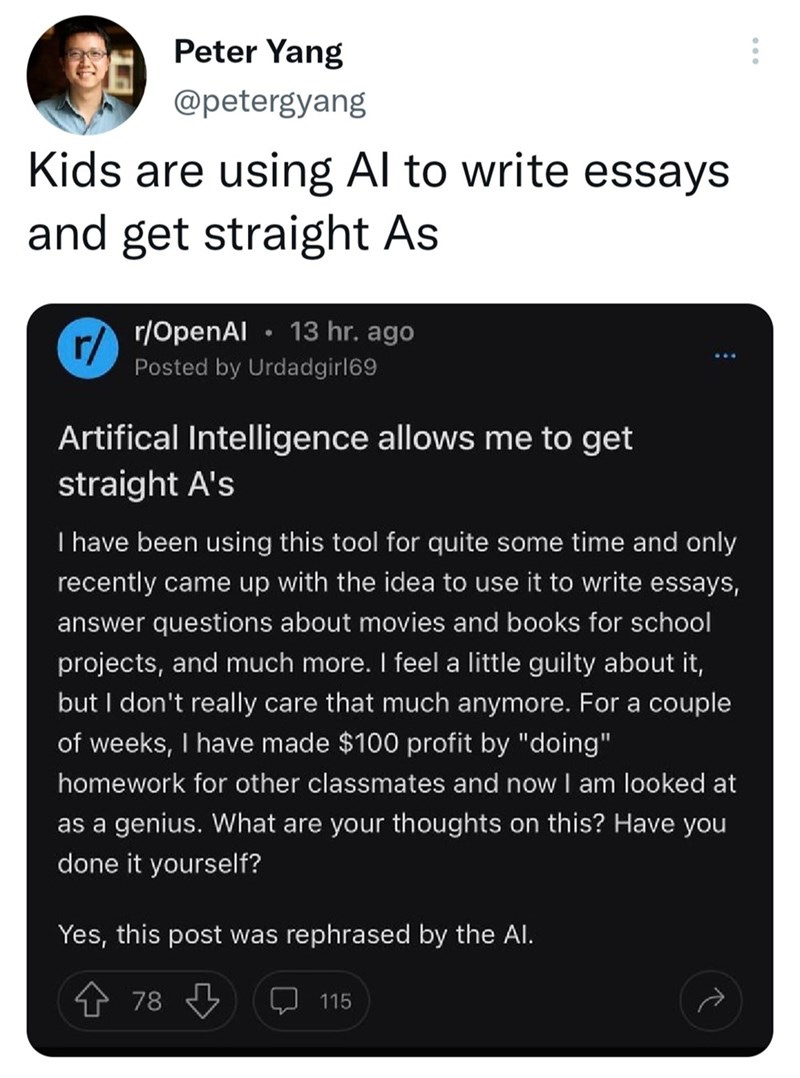Viewport: 800px width, 1078px height.
Task: Click the embedded Reddit post body
Action: click(x=398, y=700)
